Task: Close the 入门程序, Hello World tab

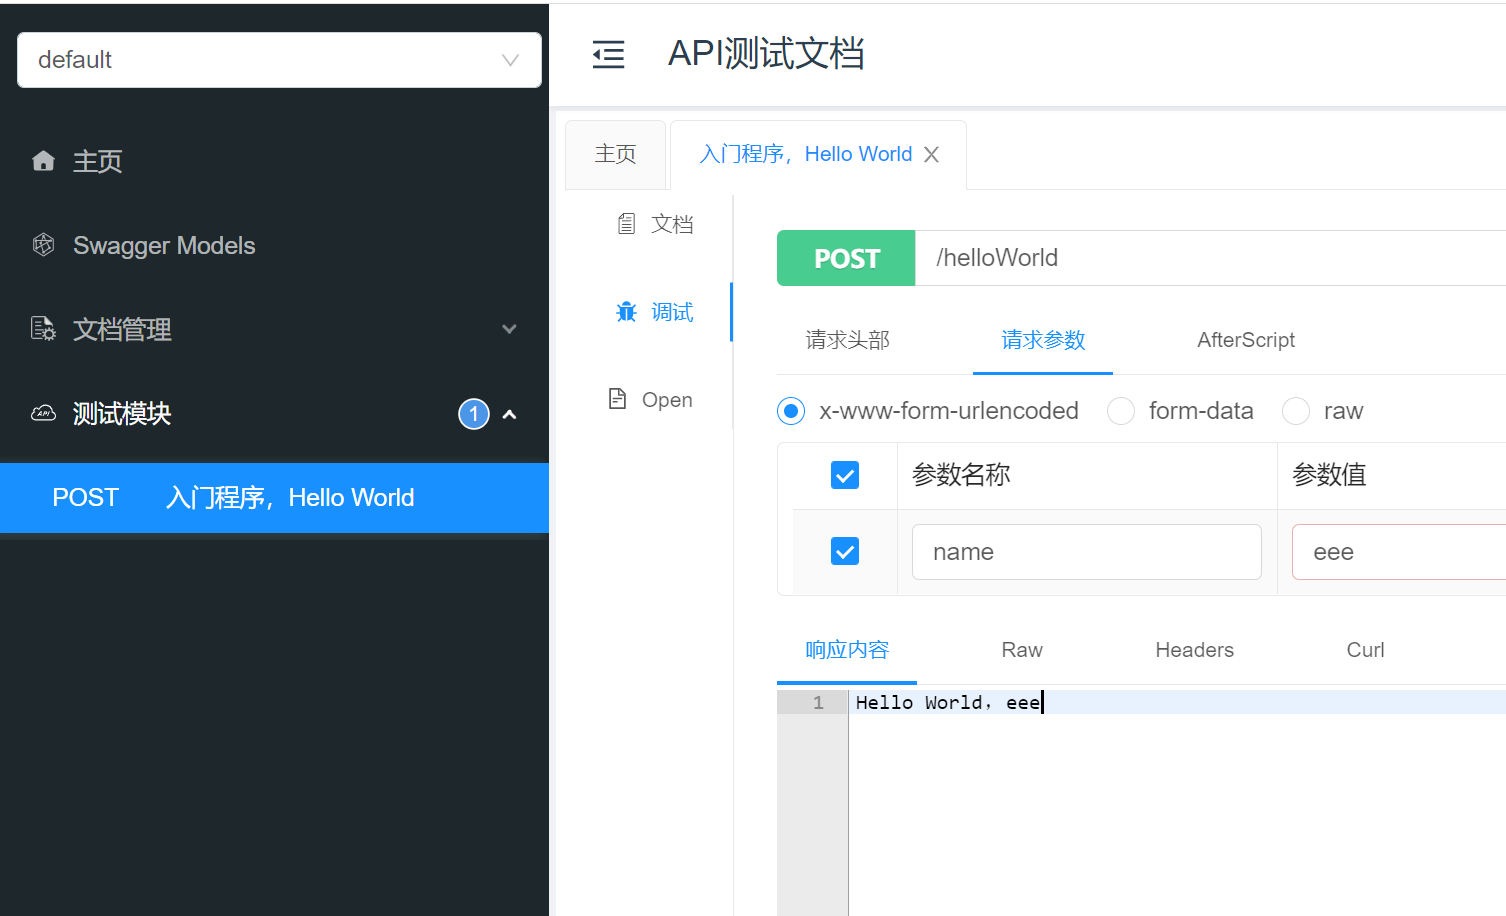Action: (931, 155)
